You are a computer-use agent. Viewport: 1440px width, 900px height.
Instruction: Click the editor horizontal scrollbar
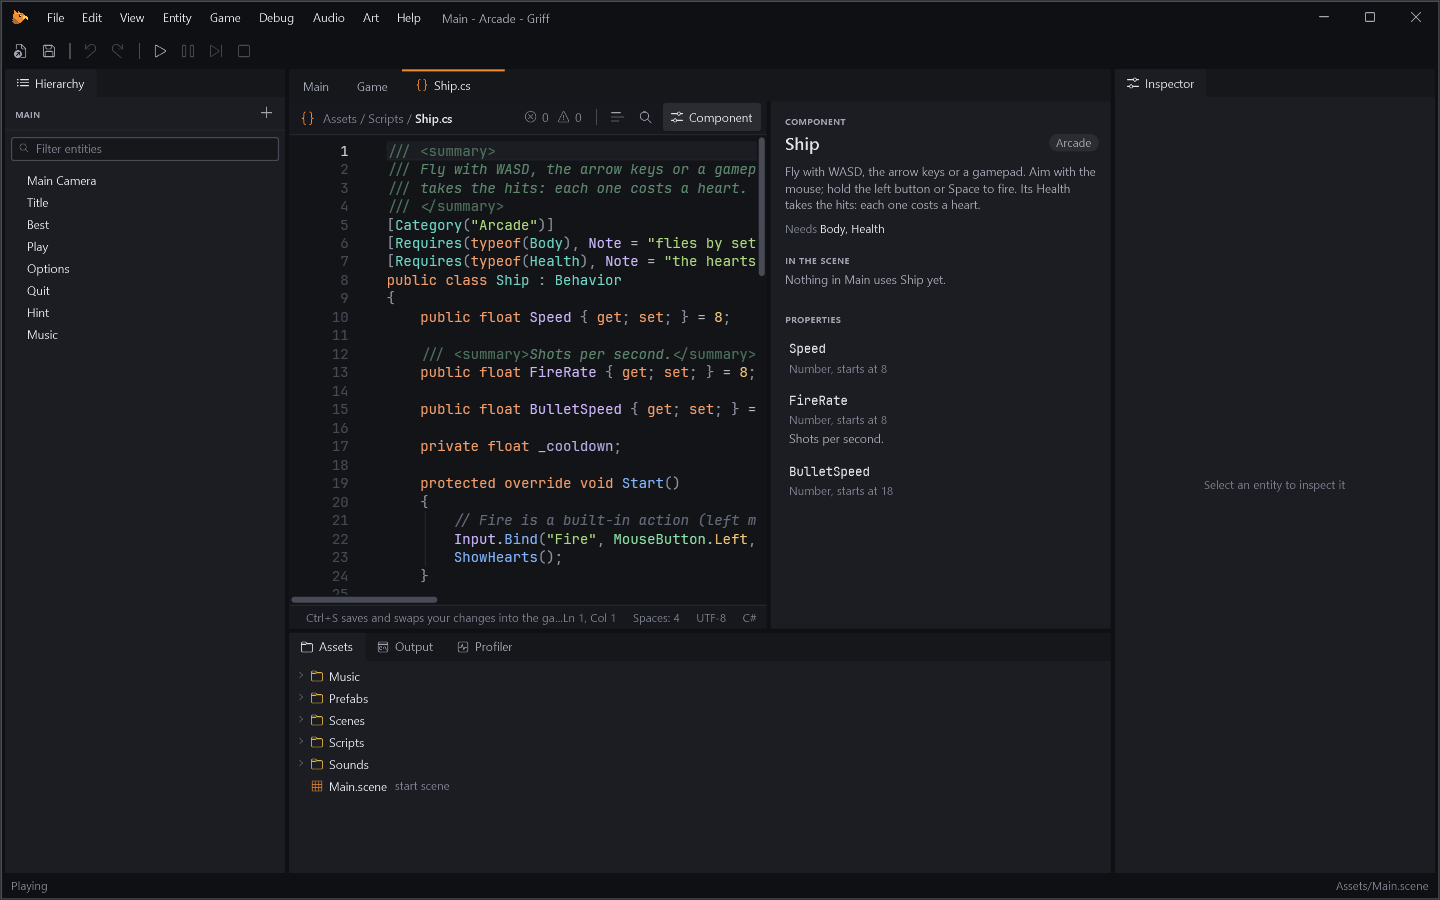[364, 600]
